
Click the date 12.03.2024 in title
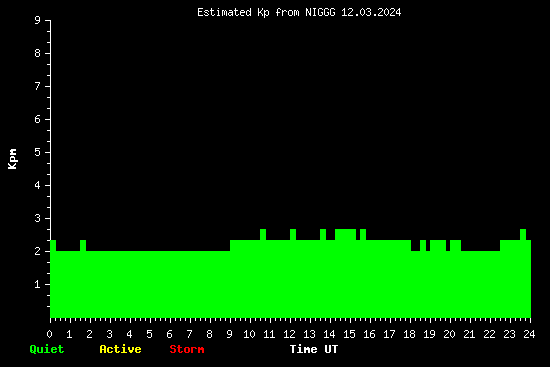[371, 13]
